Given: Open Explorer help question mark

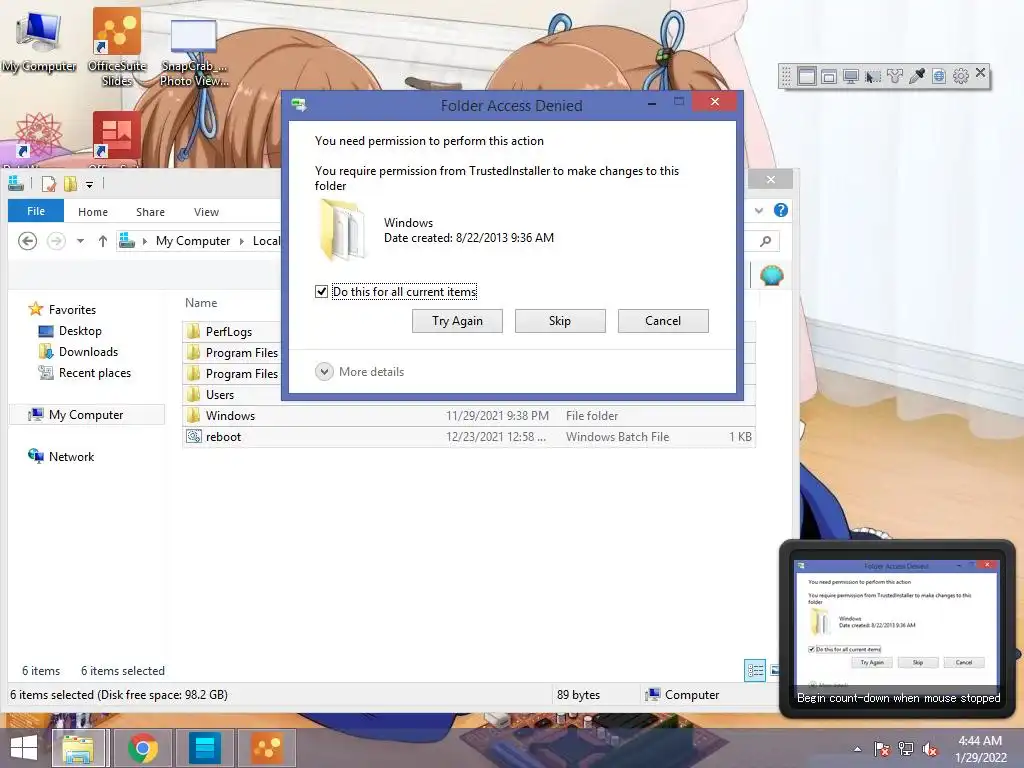Looking at the screenshot, I should click(780, 210).
